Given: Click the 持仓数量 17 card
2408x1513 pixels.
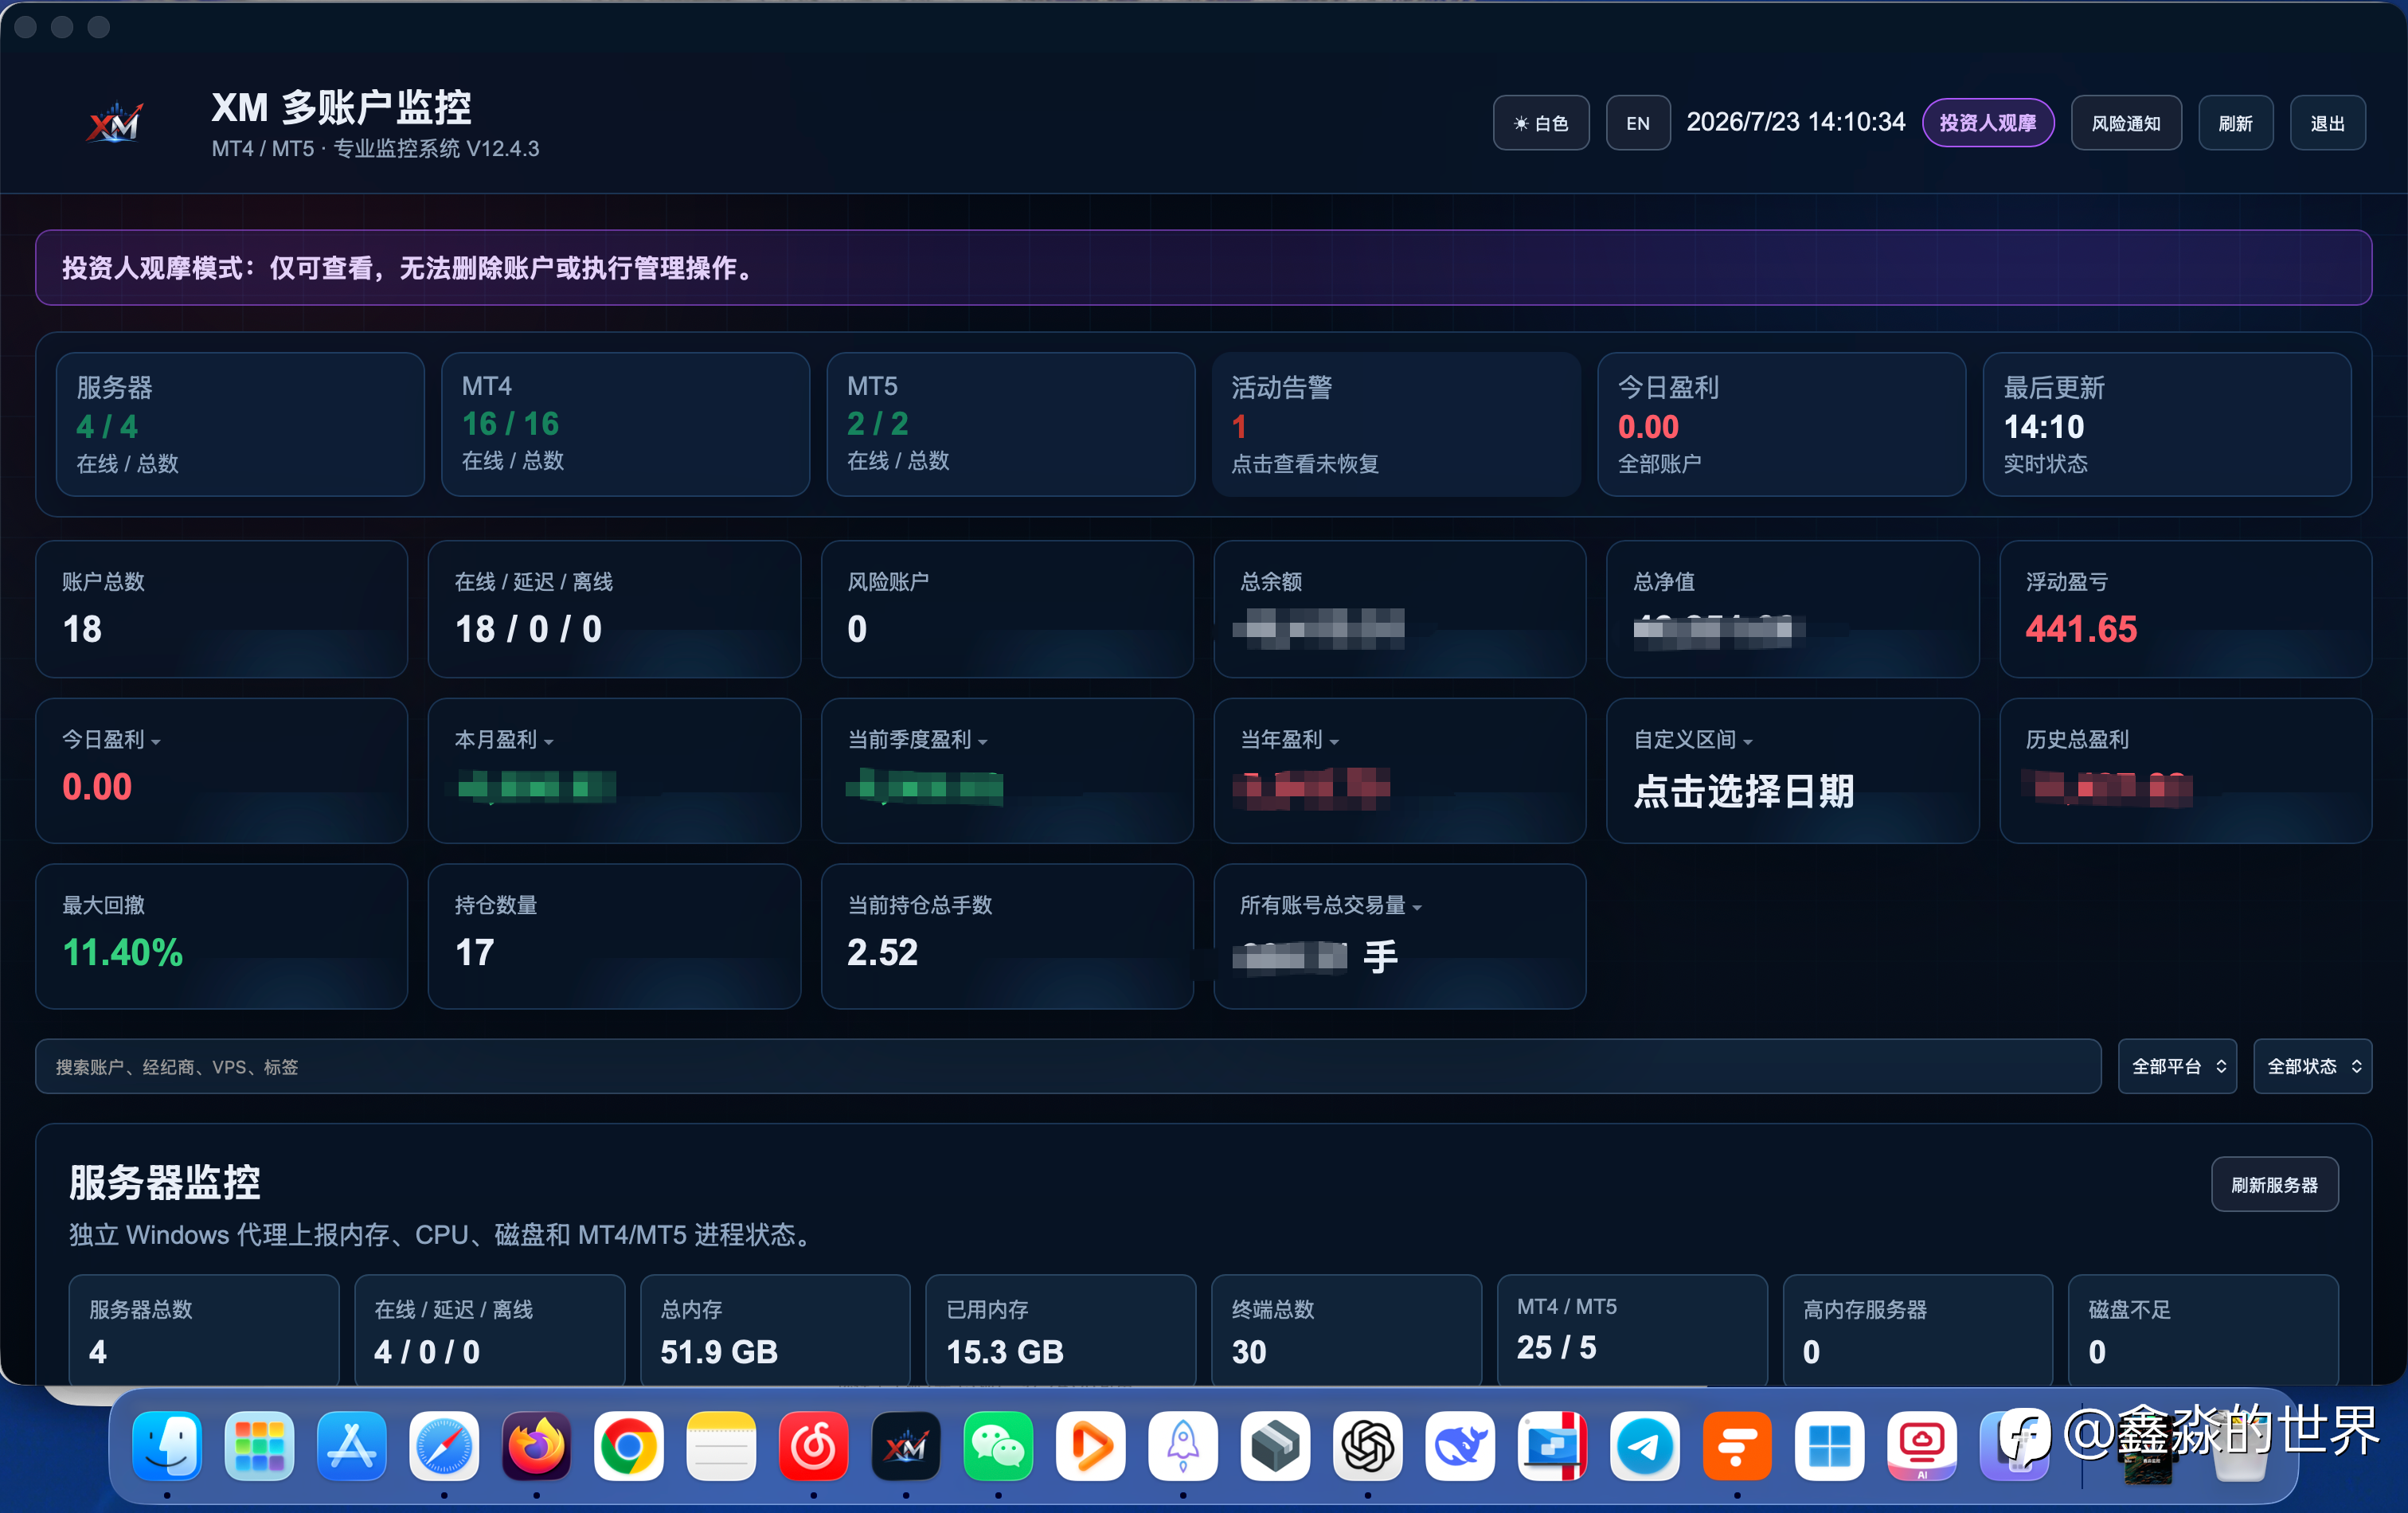Looking at the screenshot, I should [x=614, y=936].
